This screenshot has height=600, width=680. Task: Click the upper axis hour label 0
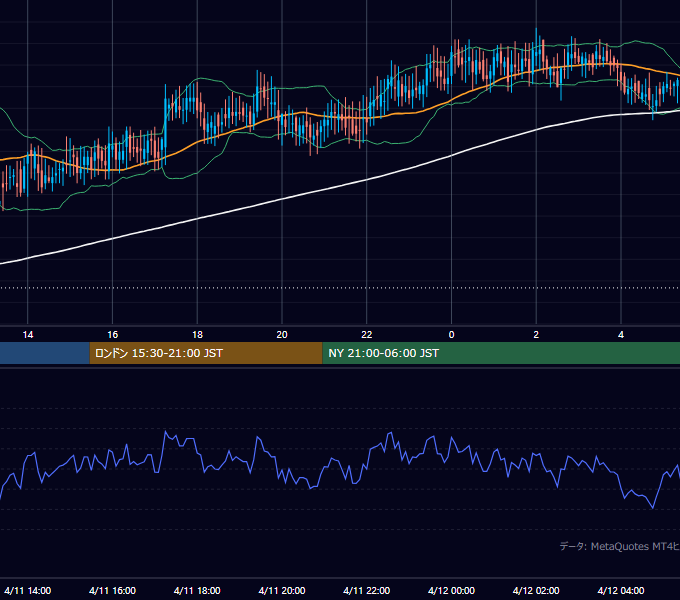point(451,335)
